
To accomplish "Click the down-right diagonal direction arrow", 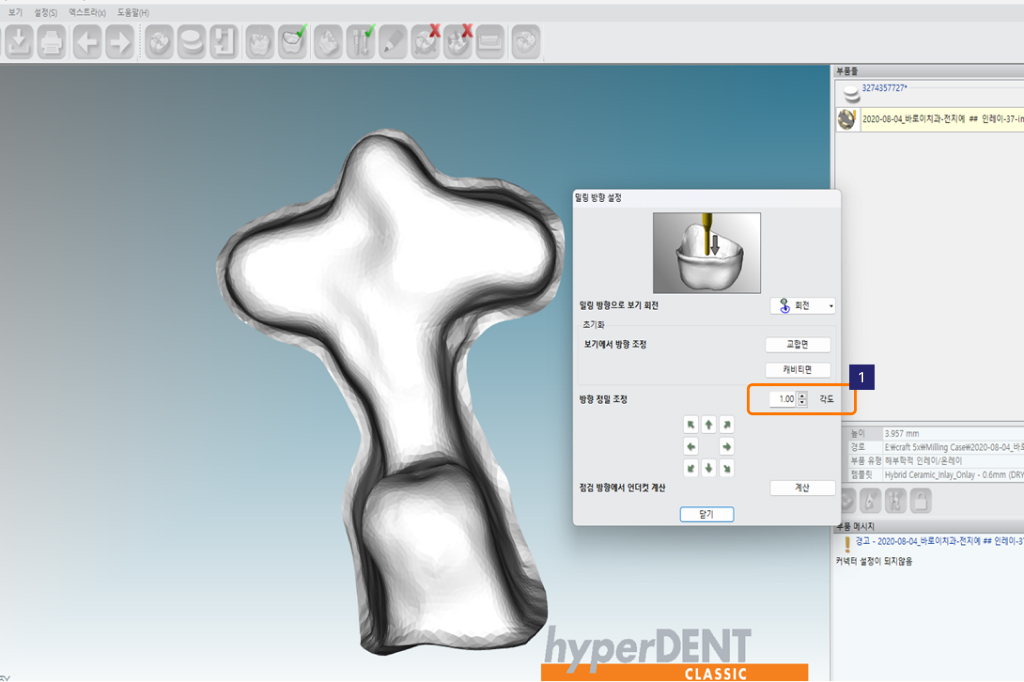I will coord(727,467).
